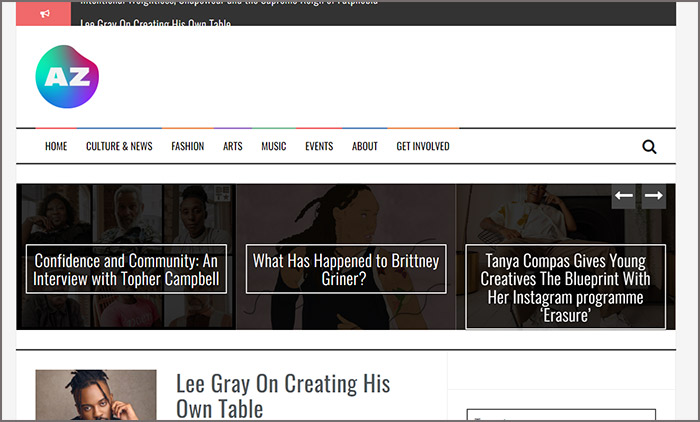The height and width of the screenshot is (422, 700).
Task: Navigate to Events page
Action: pyautogui.click(x=319, y=146)
